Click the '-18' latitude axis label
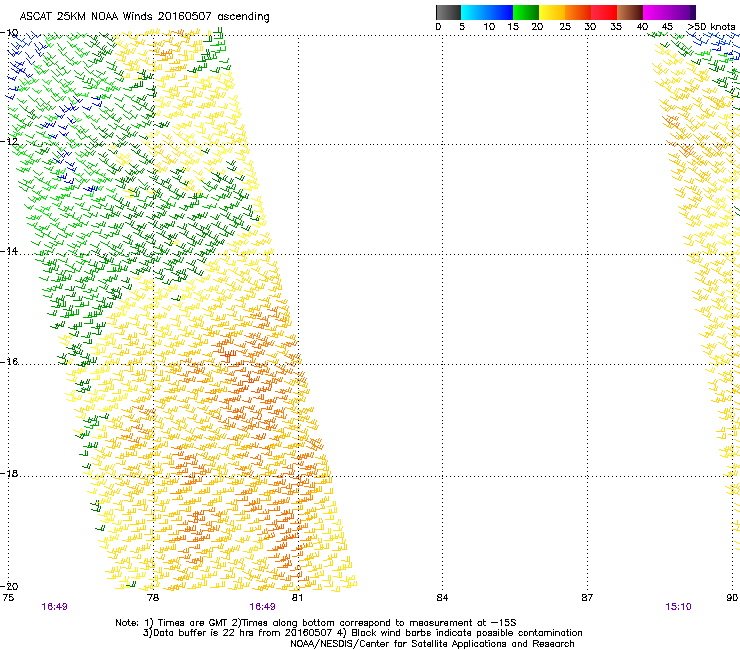The image size is (740, 650). point(9,473)
